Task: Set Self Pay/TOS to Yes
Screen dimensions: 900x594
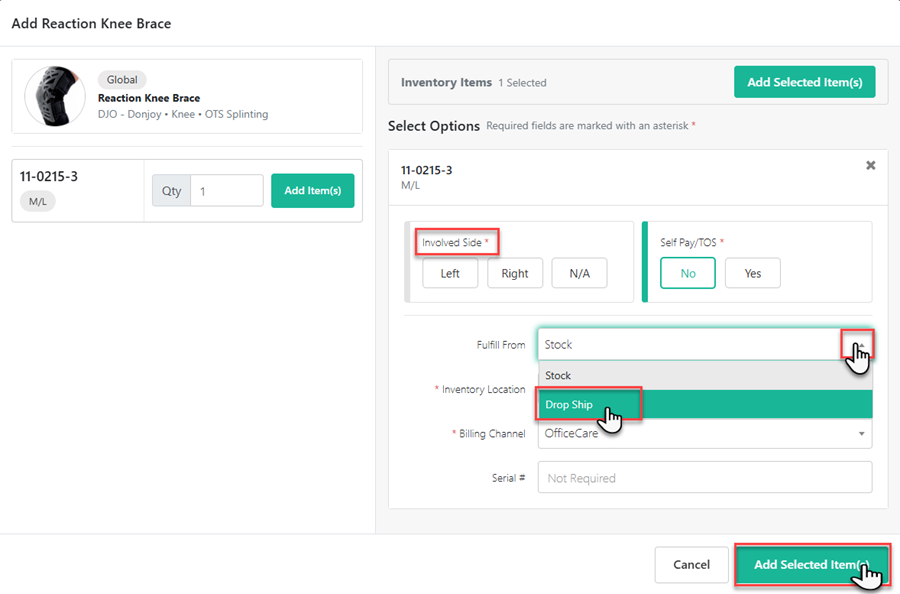Action: pos(752,273)
